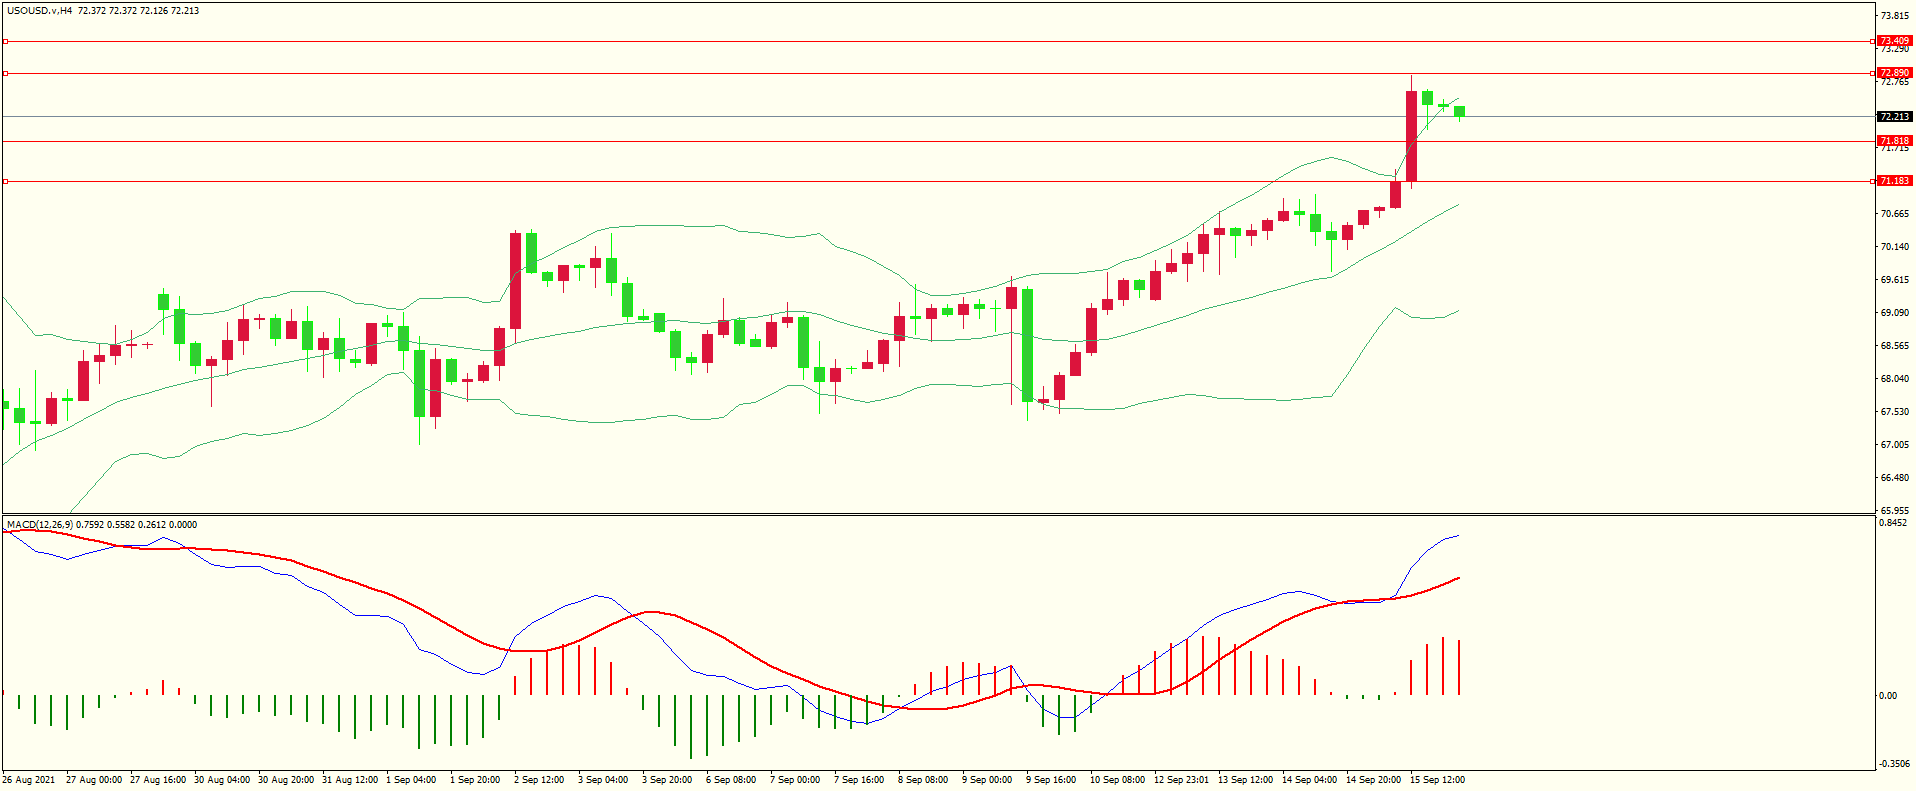The width and height of the screenshot is (1916, 791).
Task: Click the 66.480 price scale value
Action: tap(1895, 478)
